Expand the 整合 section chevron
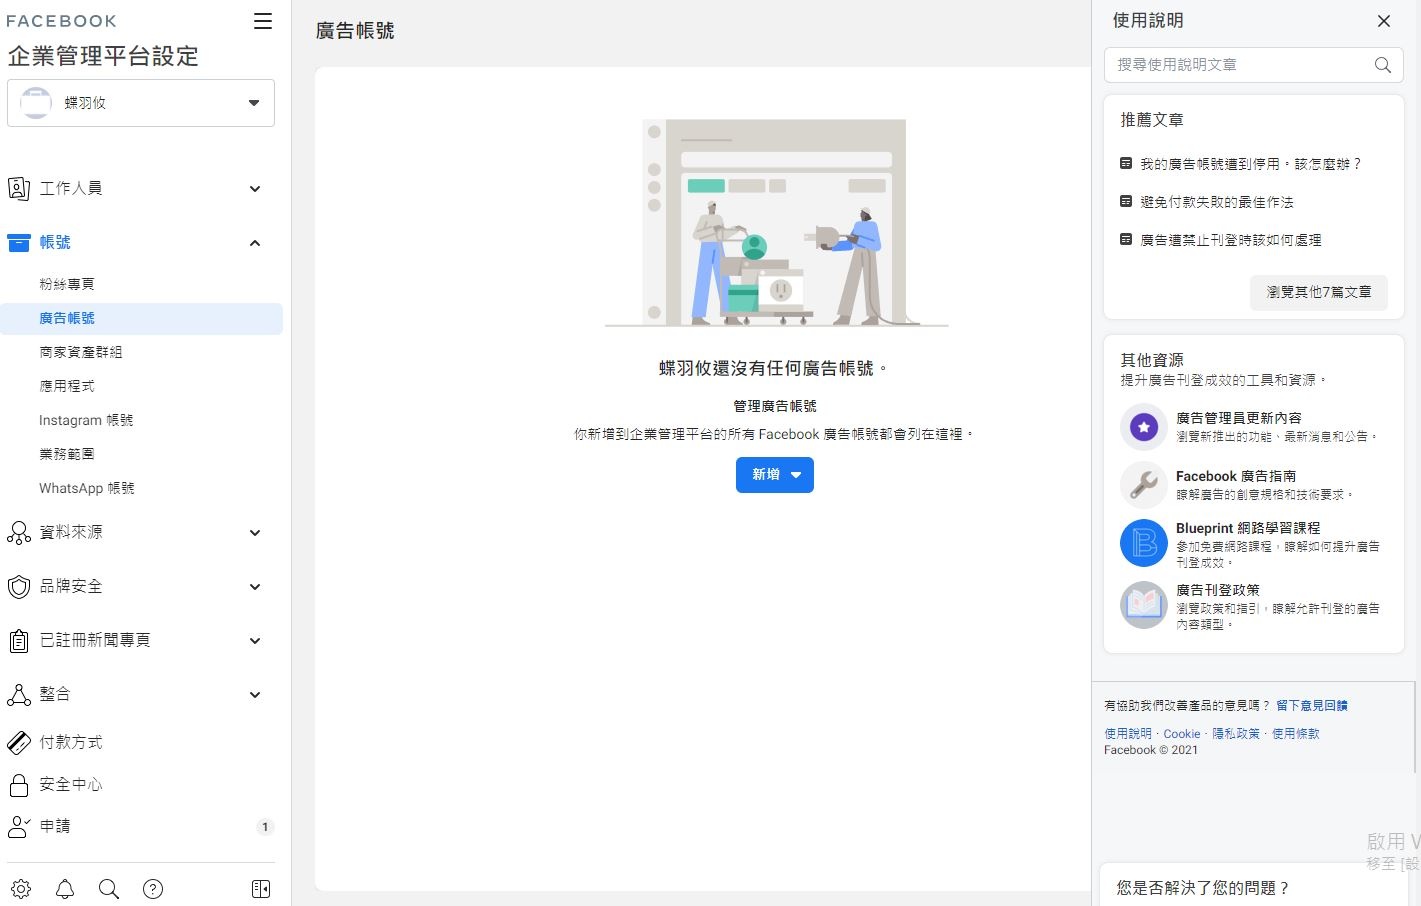1421x906 pixels. coord(255,695)
